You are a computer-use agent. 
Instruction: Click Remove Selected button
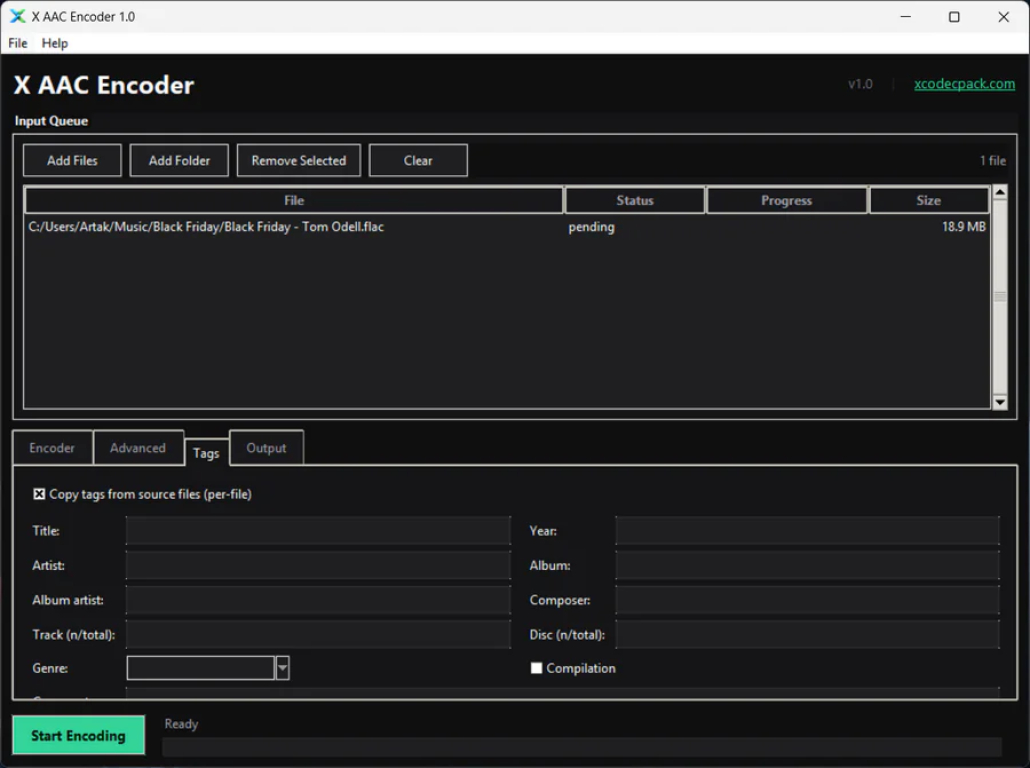(298, 160)
